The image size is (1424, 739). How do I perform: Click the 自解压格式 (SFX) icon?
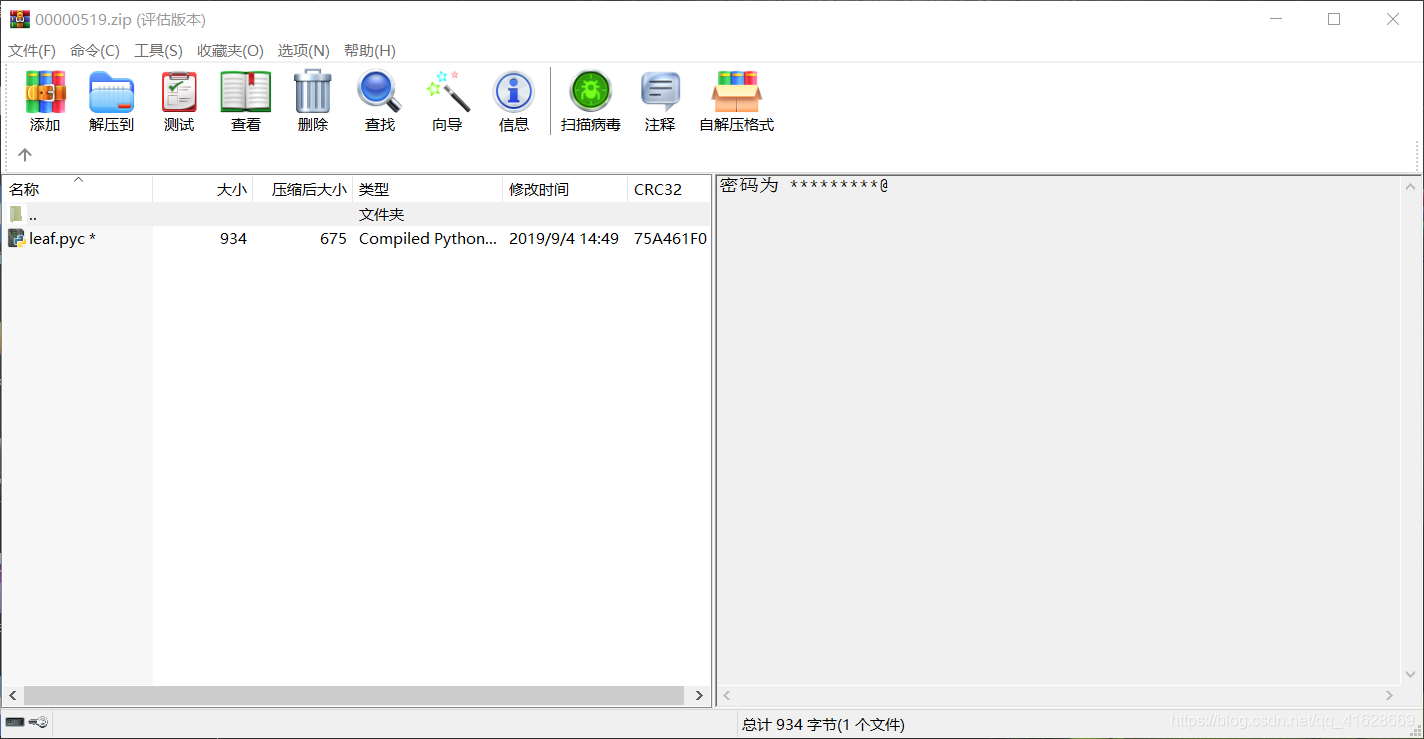[736, 92]
